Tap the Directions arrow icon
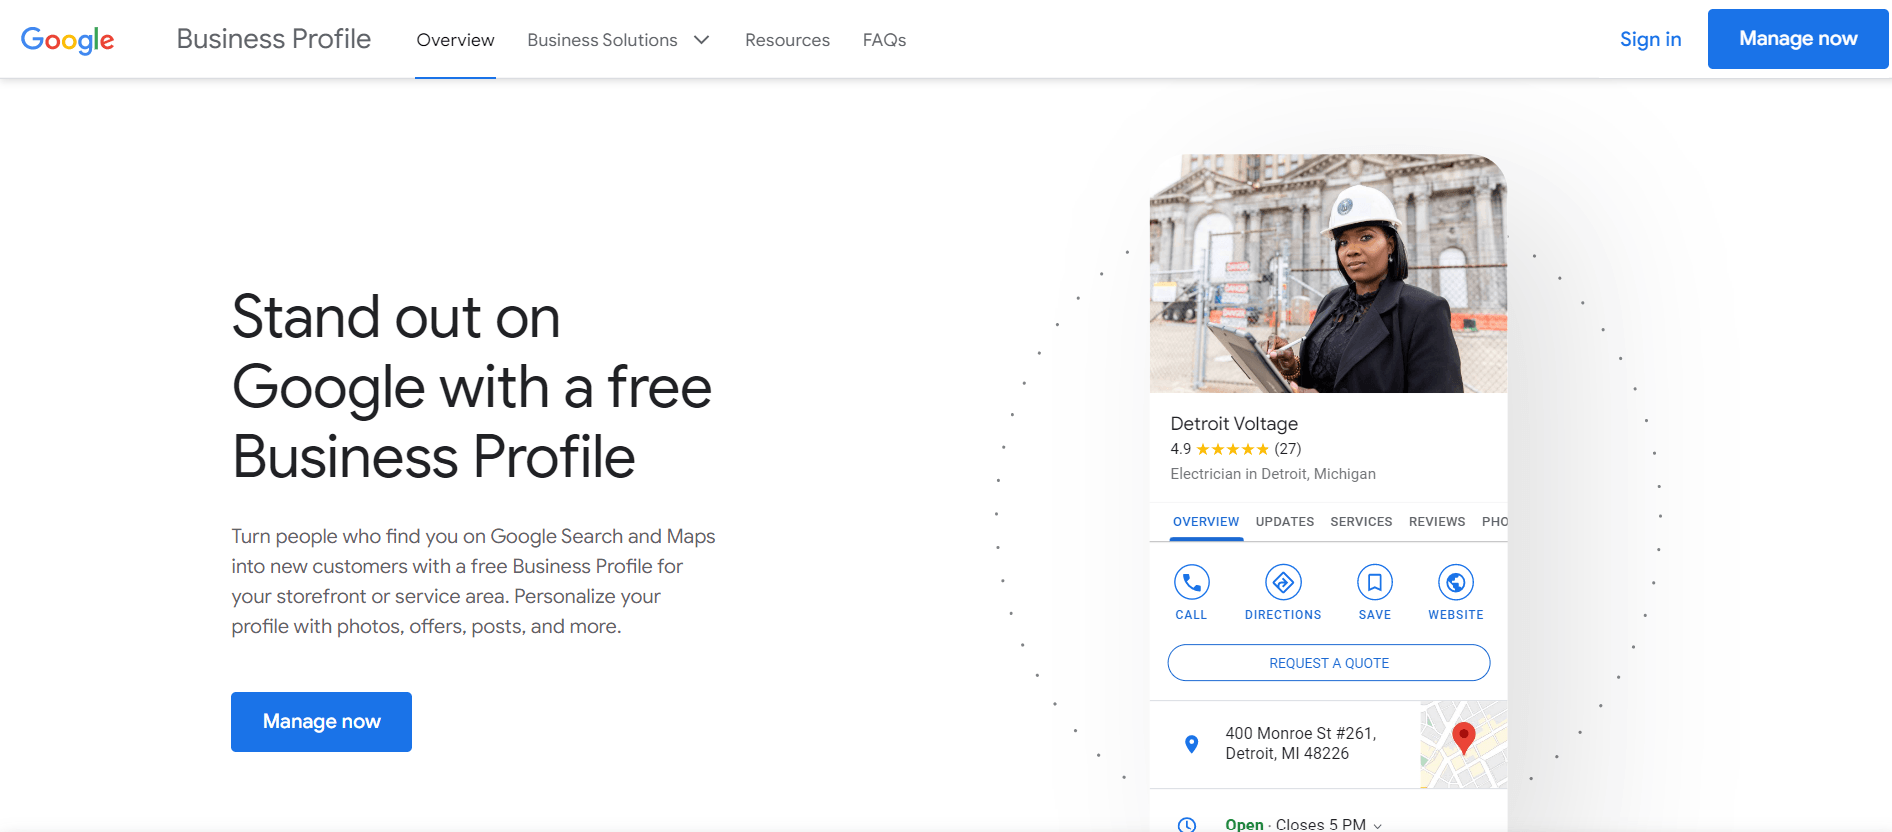 click(x=1283, y=582)
